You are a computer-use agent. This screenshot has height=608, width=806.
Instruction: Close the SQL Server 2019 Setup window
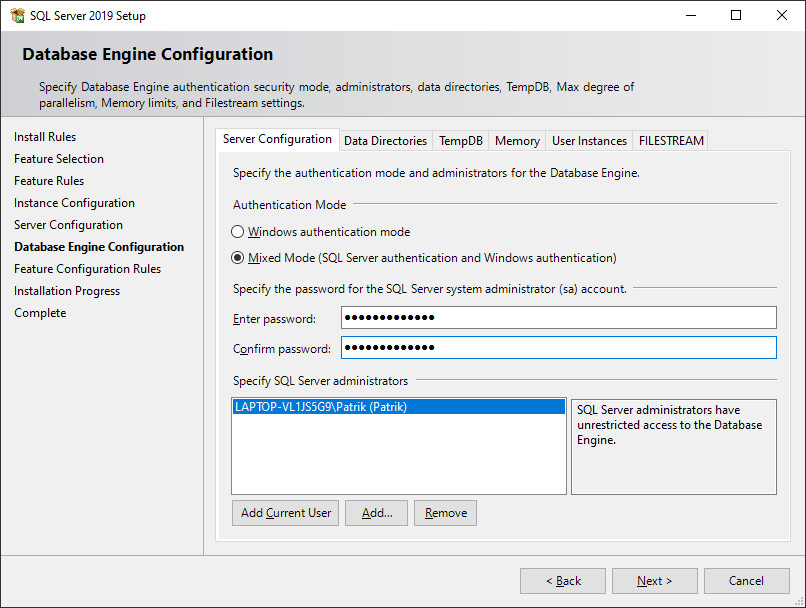pyautogui.click(x=782, y=15)
